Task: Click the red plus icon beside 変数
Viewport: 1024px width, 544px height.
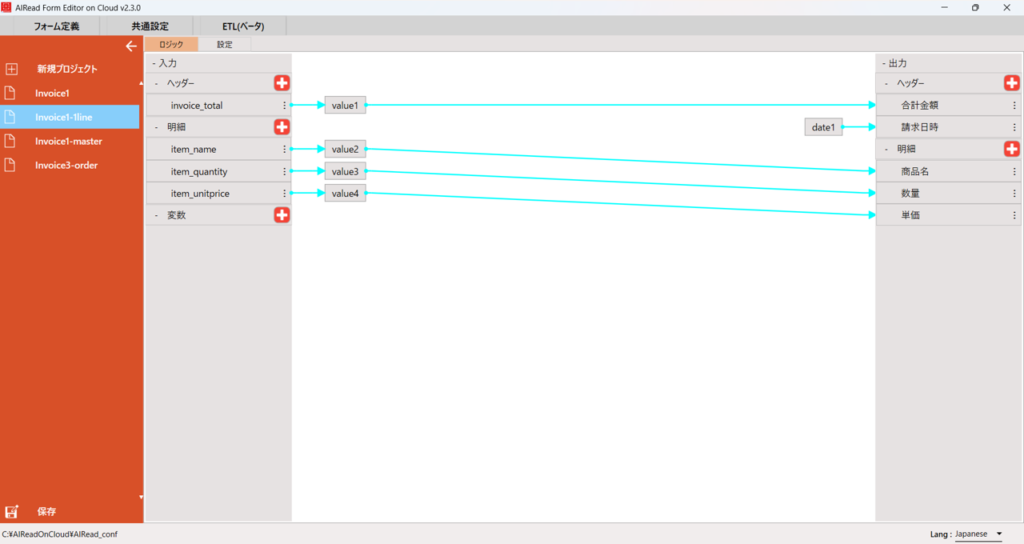Action: pos(282,215)
